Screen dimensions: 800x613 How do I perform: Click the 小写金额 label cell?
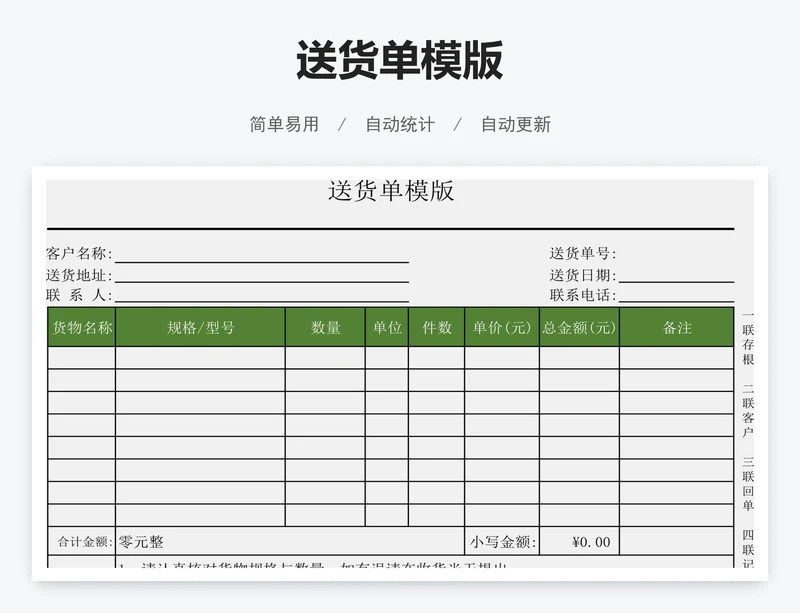click(502, 542)
